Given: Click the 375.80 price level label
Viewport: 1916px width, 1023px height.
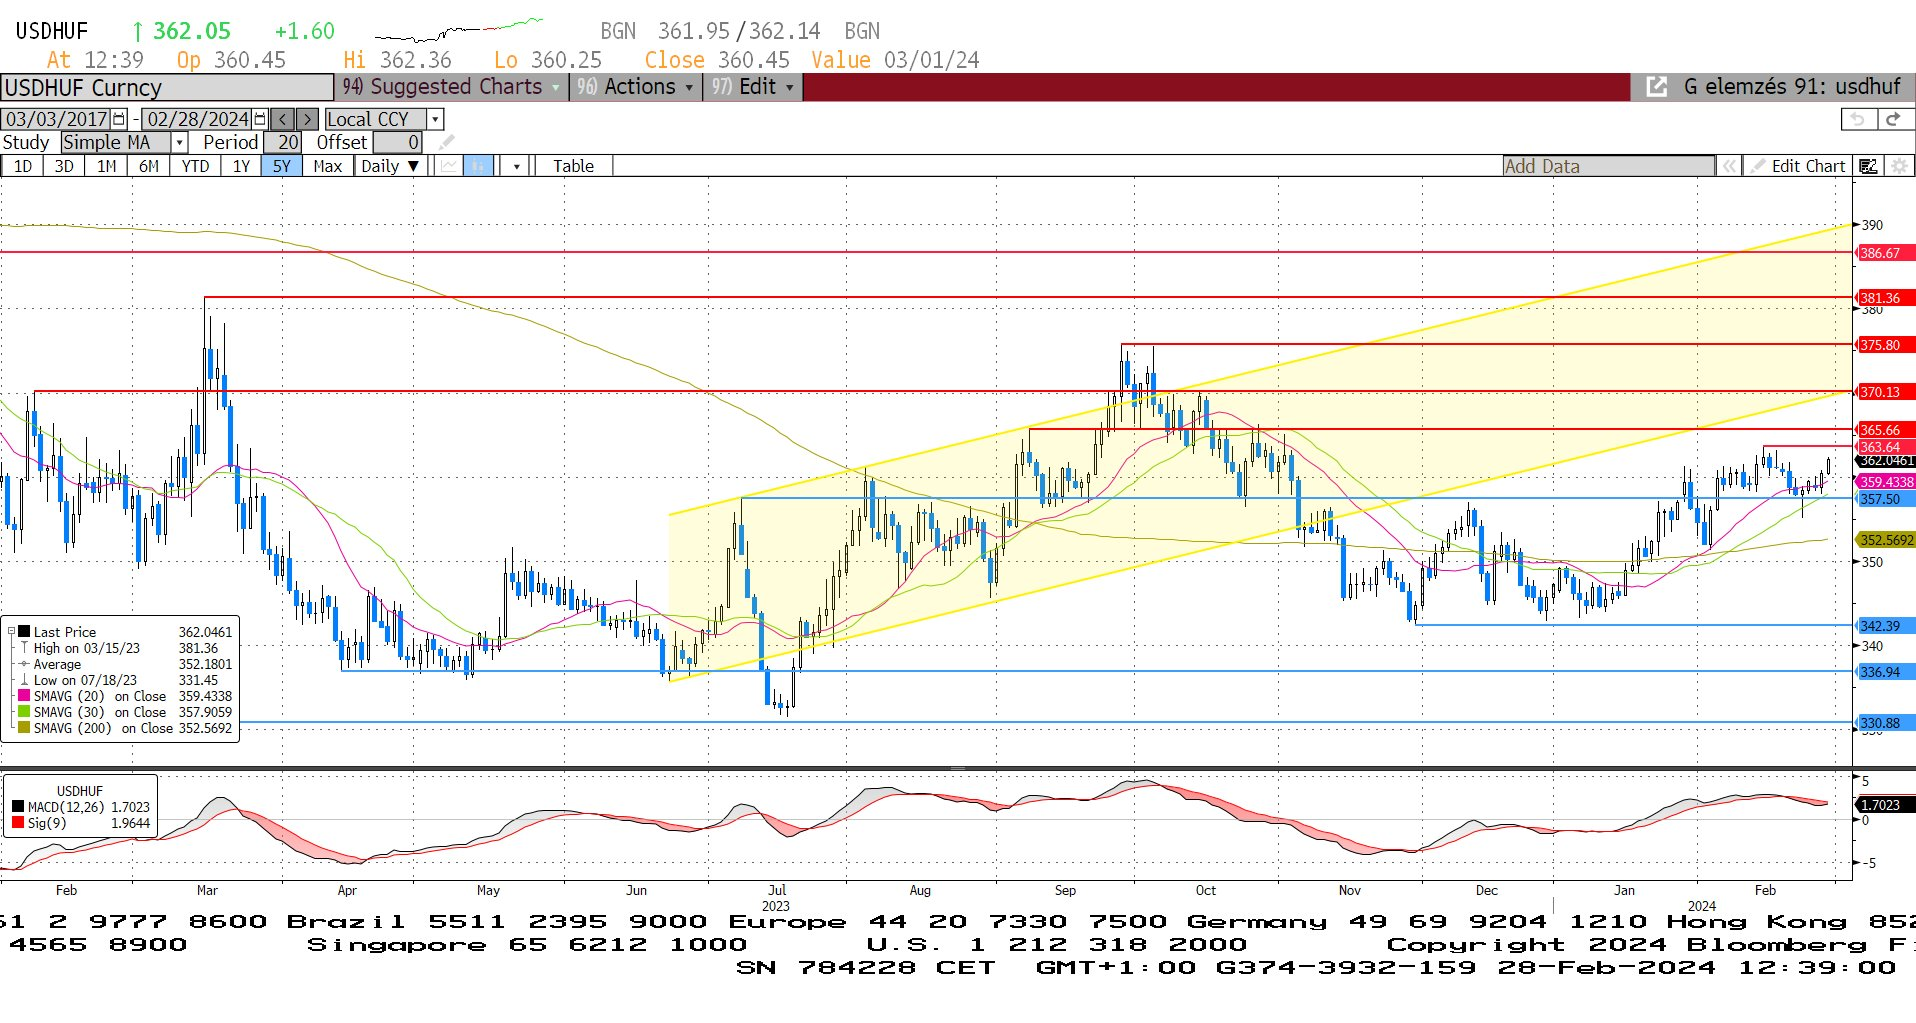Looking at the screenshot, I should [x=1884, y=345].
